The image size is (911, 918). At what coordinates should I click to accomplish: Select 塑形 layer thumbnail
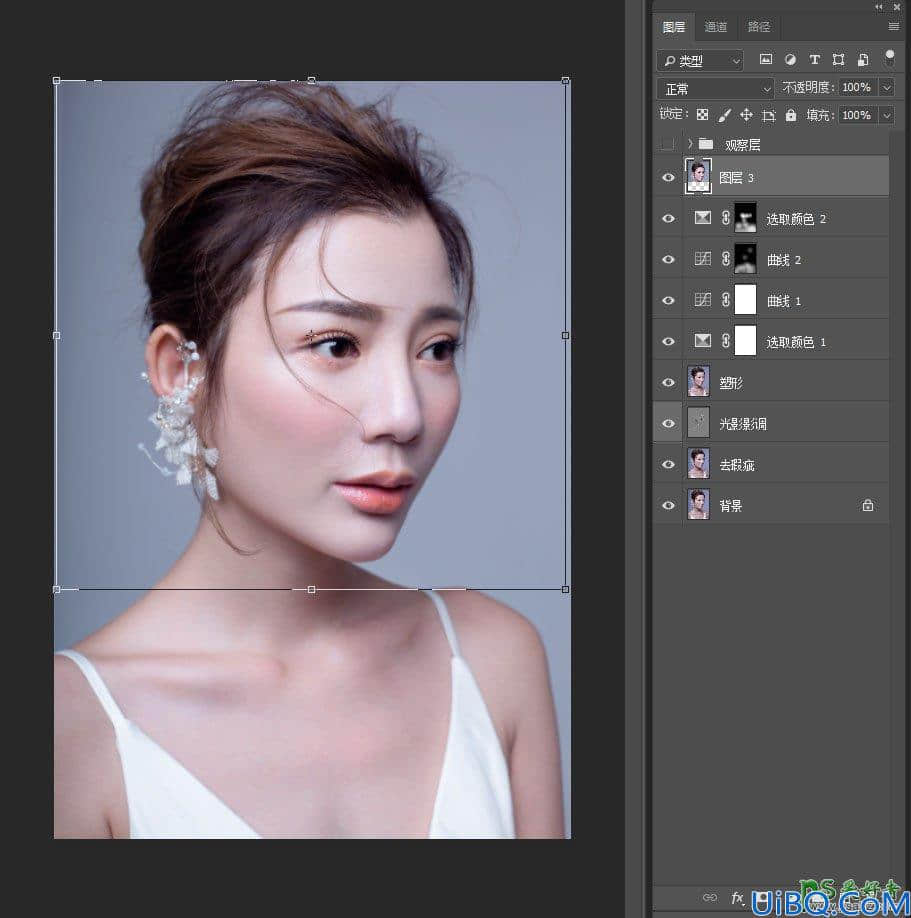tap(698, 382)
